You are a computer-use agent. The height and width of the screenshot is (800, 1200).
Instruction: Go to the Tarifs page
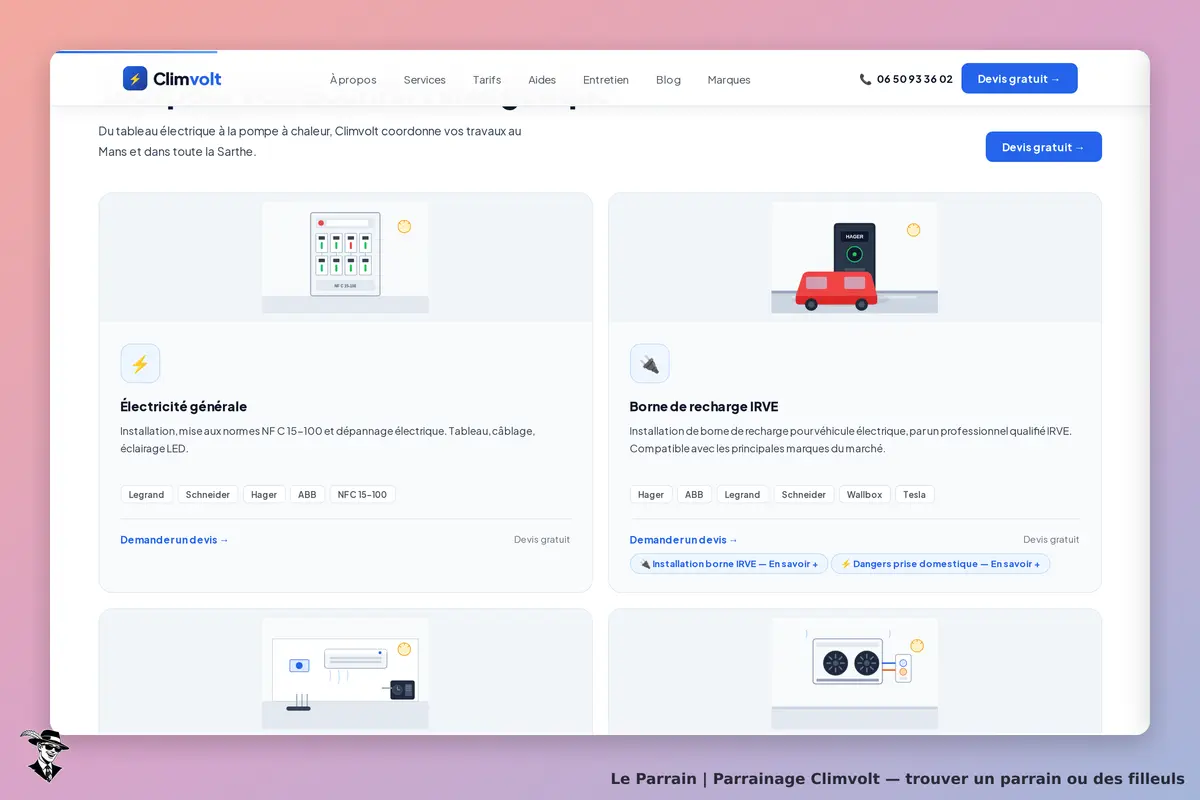(x=487, y=80)
